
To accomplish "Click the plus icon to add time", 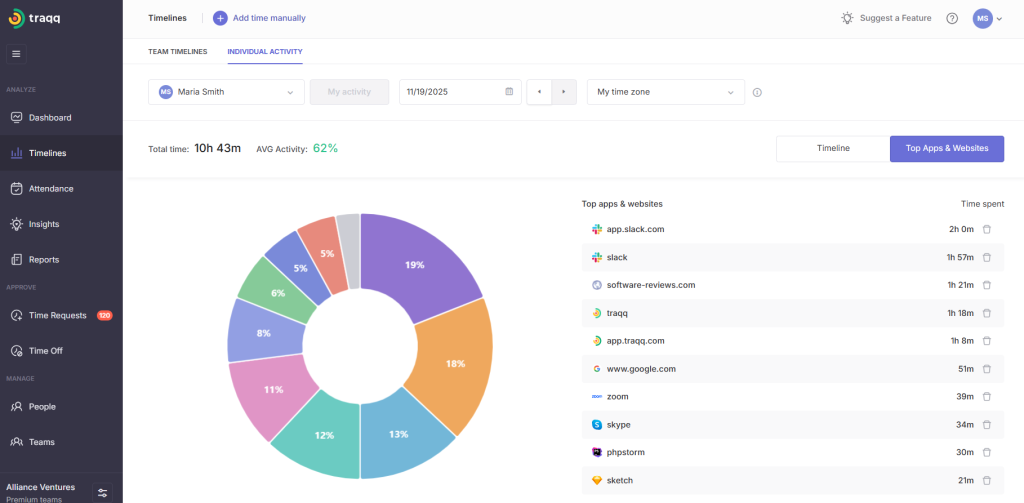I will click(220, 18).
